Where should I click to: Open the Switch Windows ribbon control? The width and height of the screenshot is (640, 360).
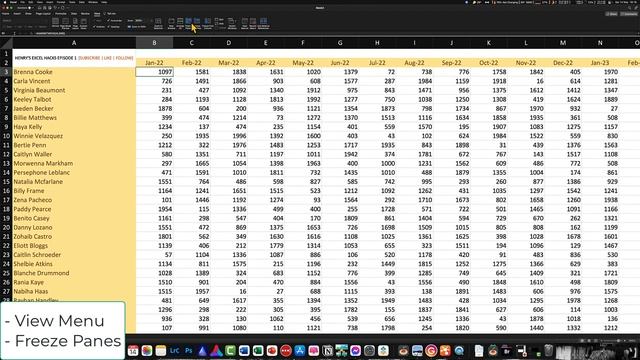pyautogui.click(x=232, y=23)
